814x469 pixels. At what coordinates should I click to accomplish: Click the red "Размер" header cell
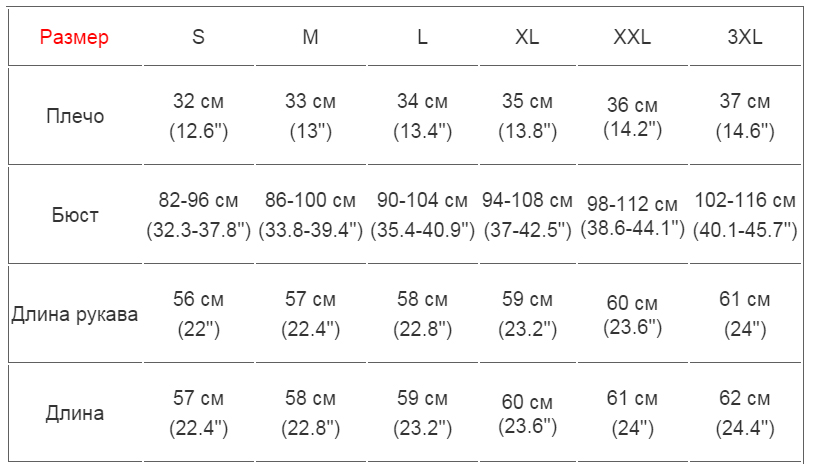pos(75,38)
